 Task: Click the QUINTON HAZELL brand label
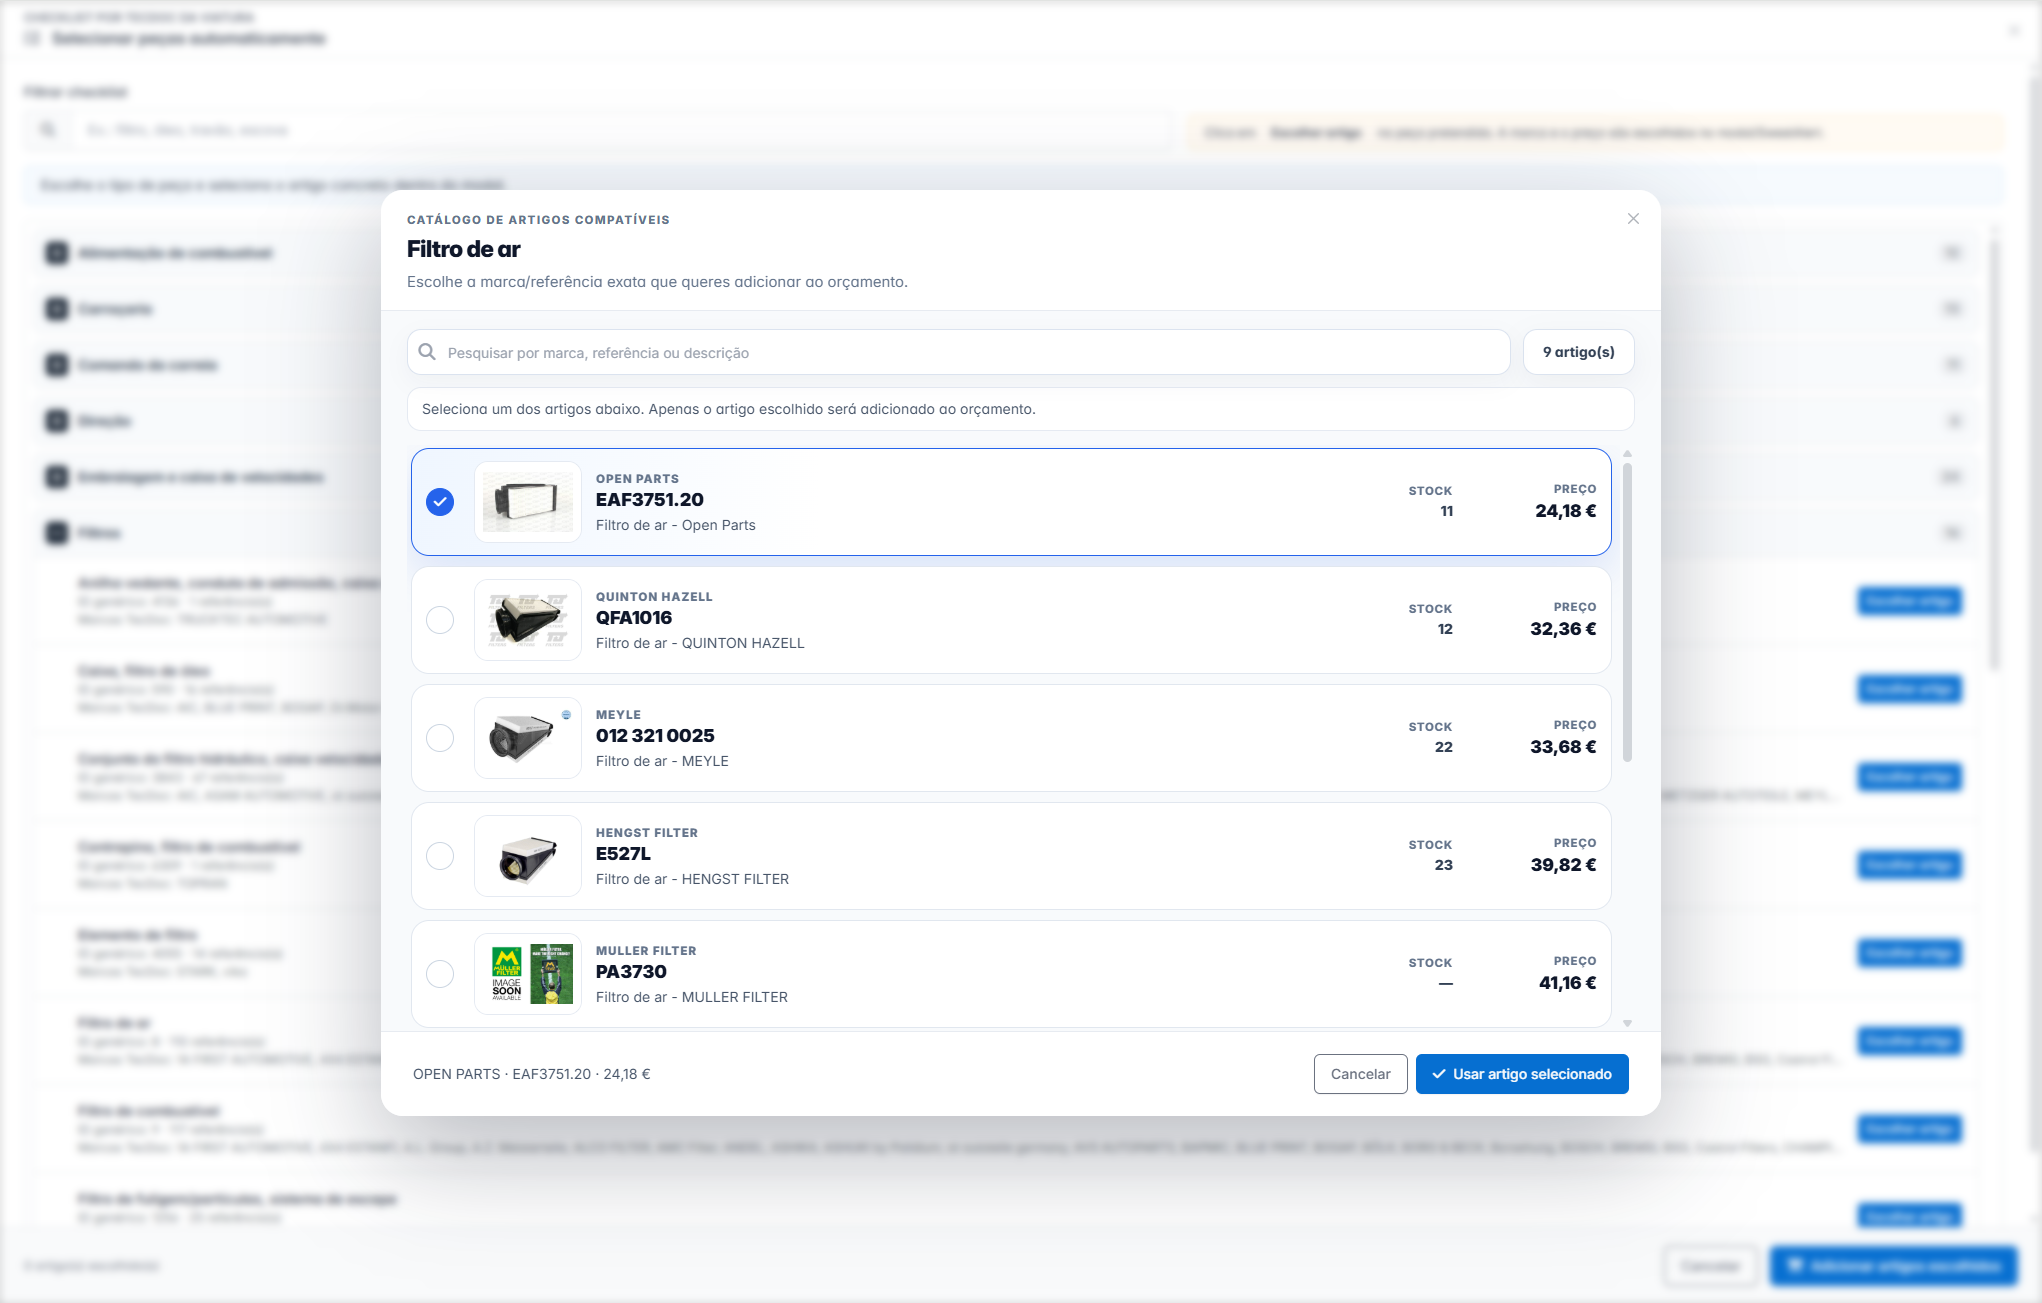pos(654,597)
